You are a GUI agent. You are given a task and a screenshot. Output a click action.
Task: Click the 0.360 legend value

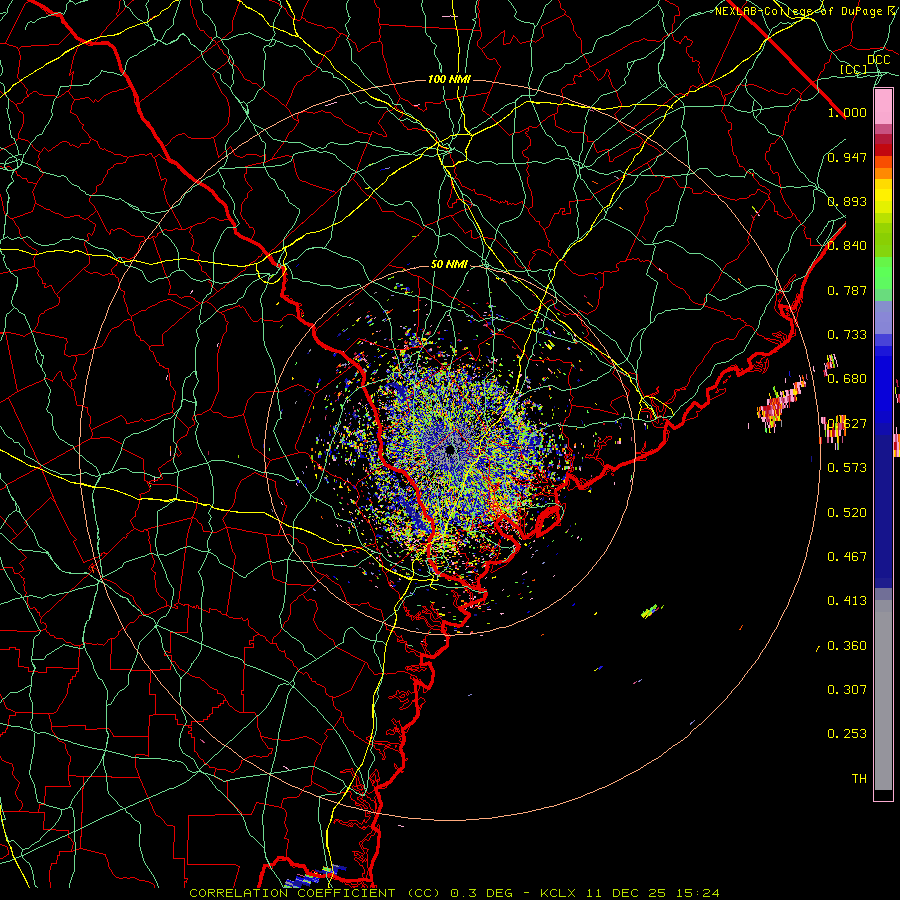coord(847,646)
